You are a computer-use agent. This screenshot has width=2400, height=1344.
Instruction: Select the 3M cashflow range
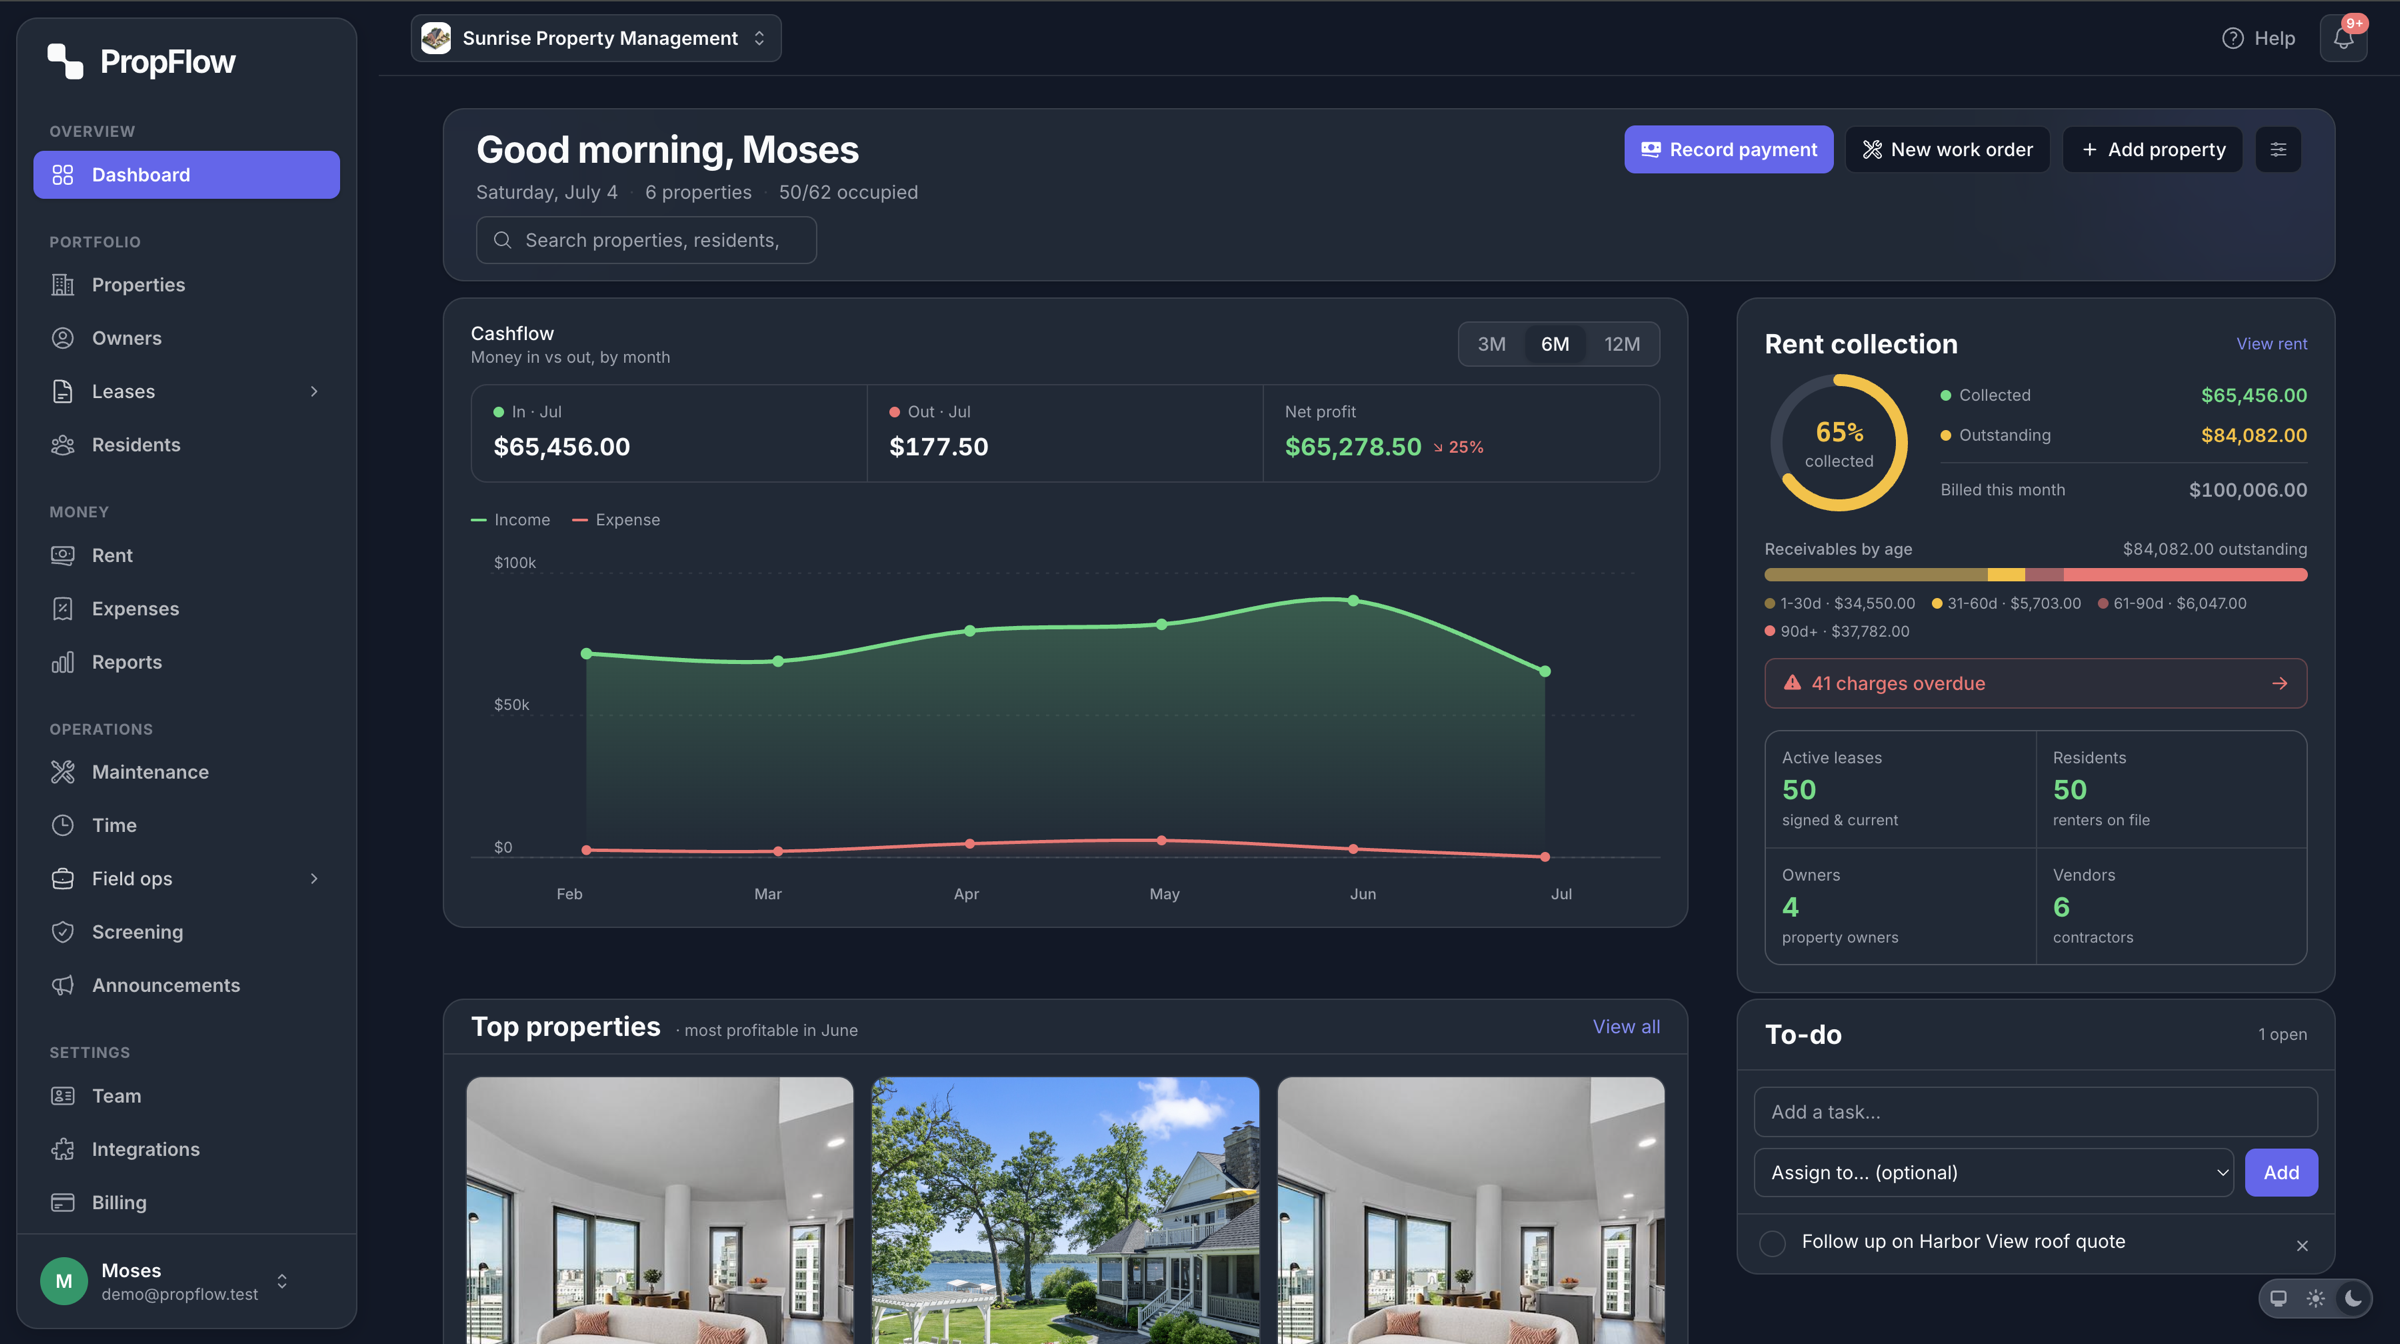pyautogui.click(x=1491, y=344)
